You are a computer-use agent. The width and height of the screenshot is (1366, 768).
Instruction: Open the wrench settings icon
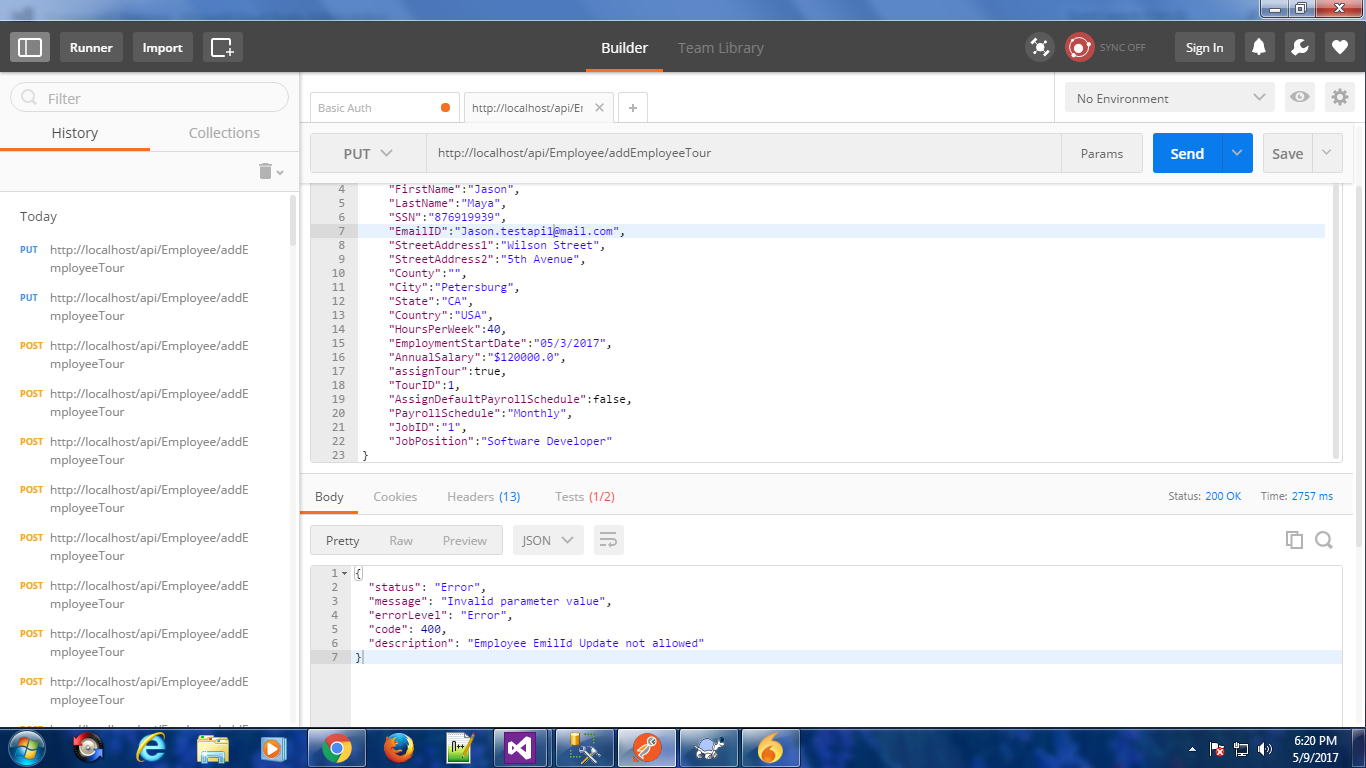click(x=1299, y=47)
